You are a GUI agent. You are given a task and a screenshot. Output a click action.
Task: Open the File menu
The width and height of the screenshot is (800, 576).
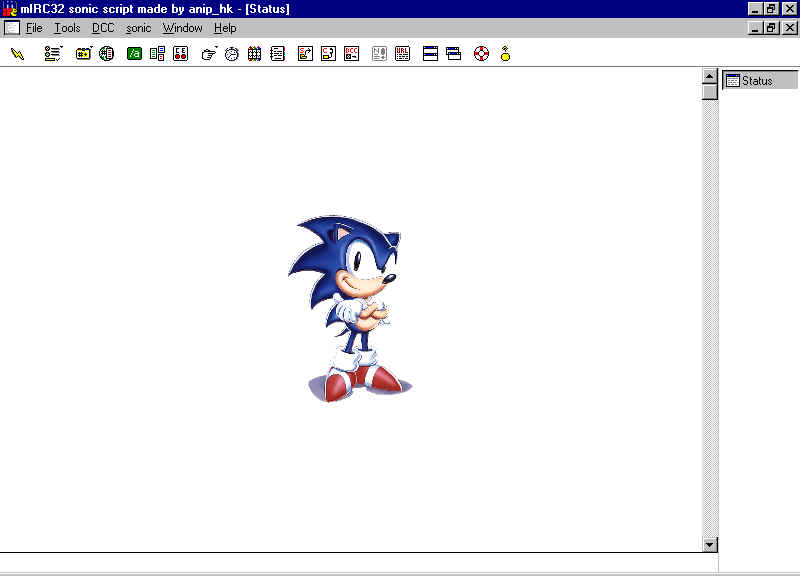point(34,28)
